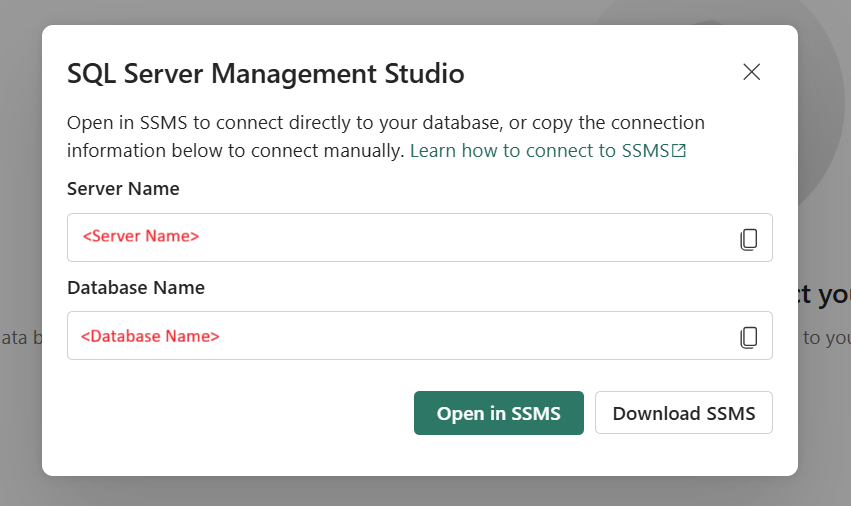The width and height of the screenshot is (851, 506).
Task: Click the SQL Server Management Studio heading
Action: (x=265, y=73)
